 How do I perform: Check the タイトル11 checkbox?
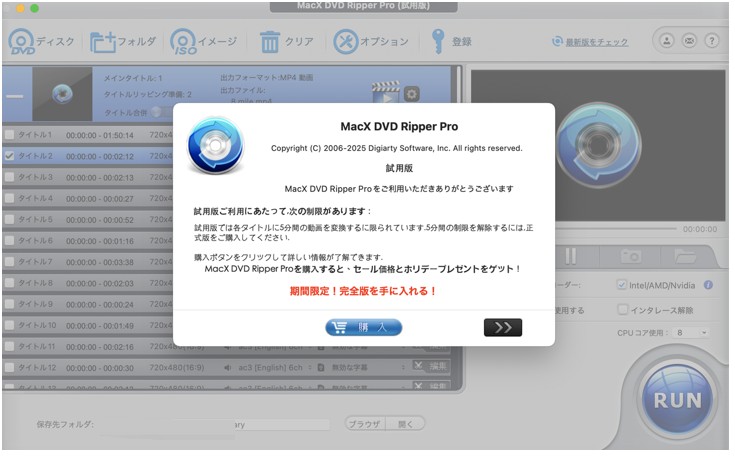(x=9, y=346)
